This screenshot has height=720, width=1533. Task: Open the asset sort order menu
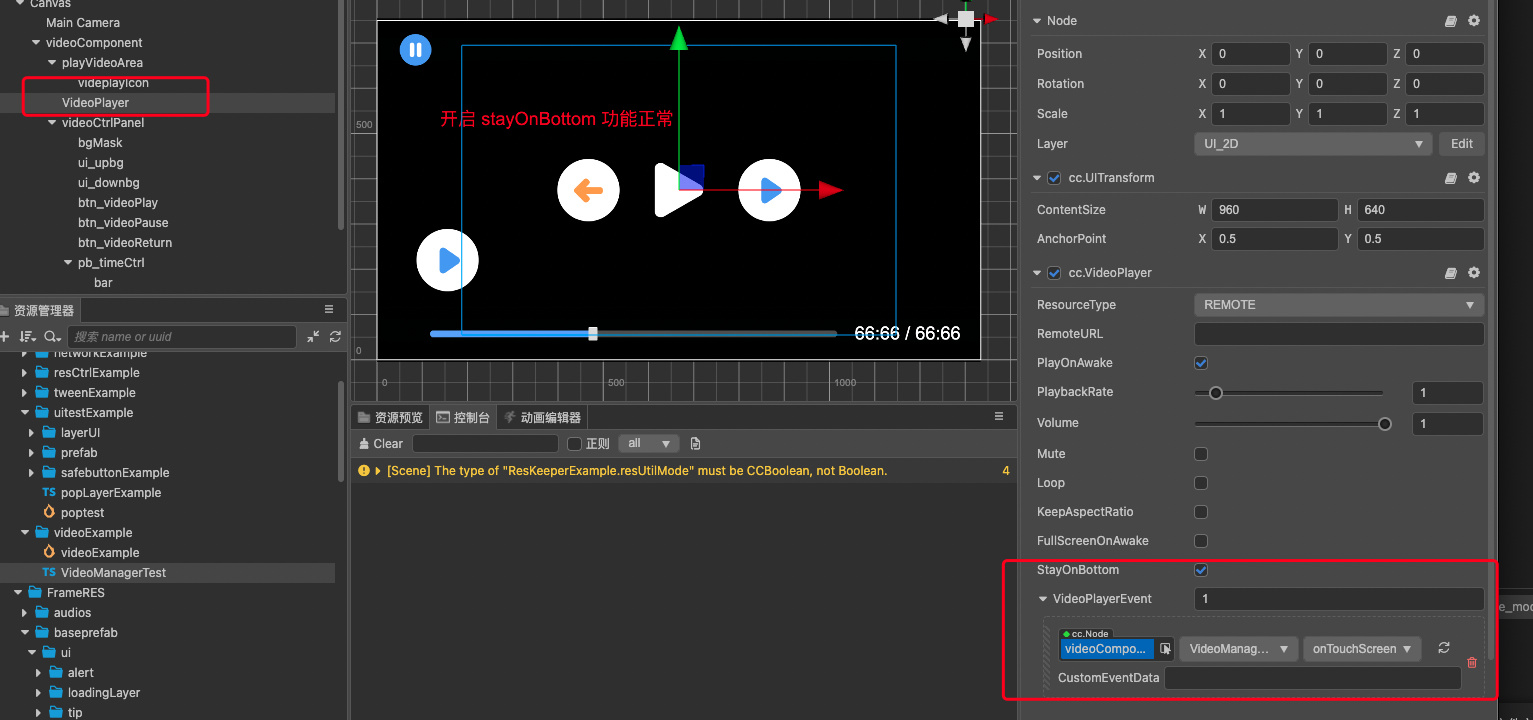click(28, 337)
